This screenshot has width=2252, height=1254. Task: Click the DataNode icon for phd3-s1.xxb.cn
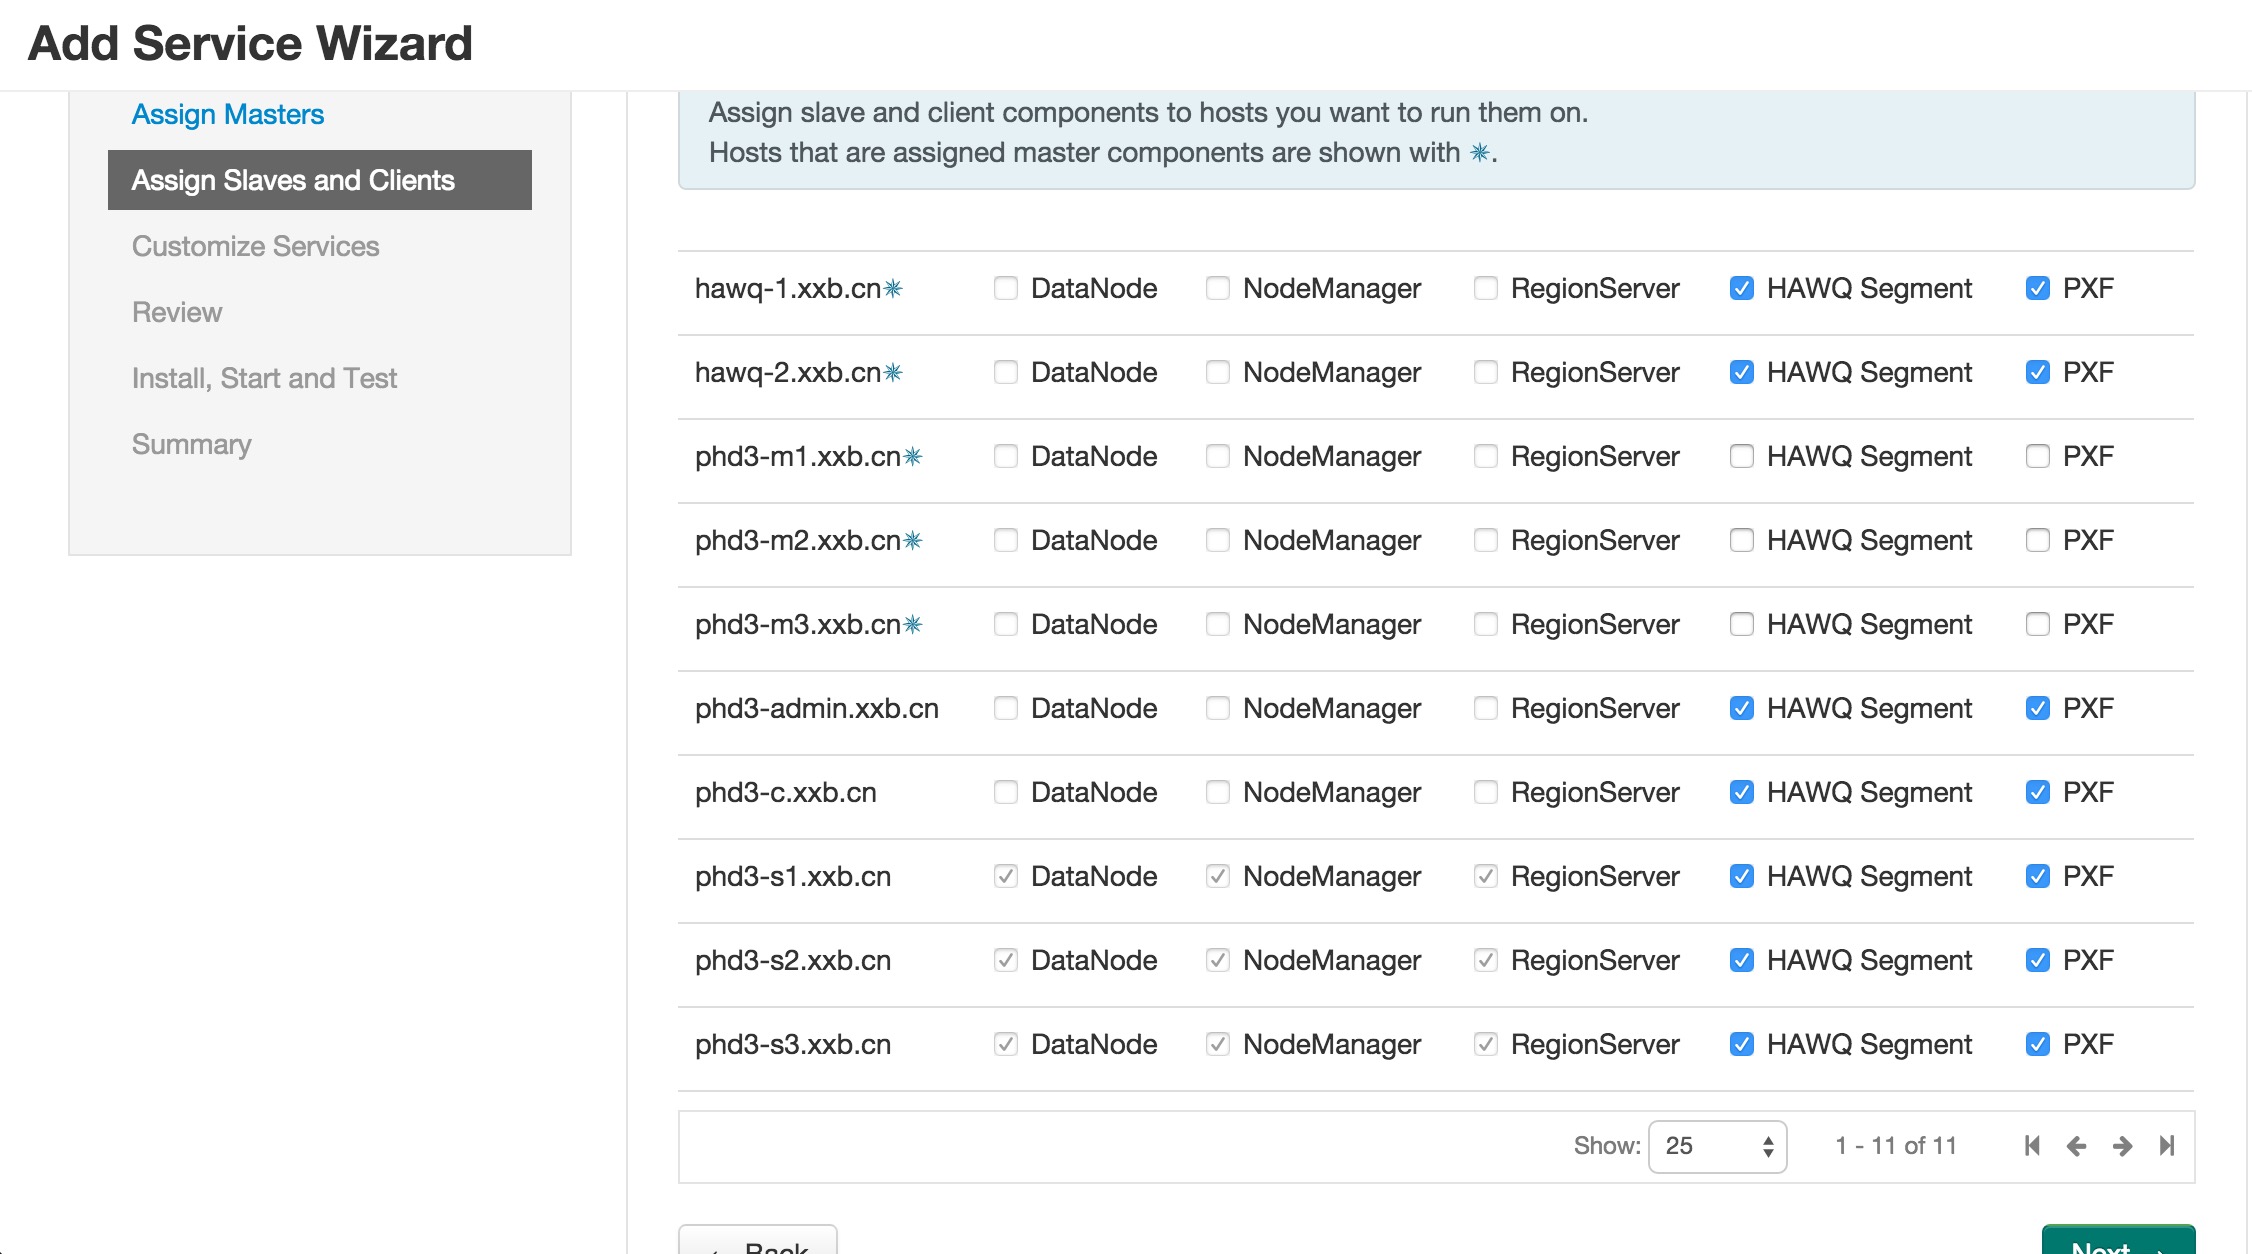point(1003,874)
